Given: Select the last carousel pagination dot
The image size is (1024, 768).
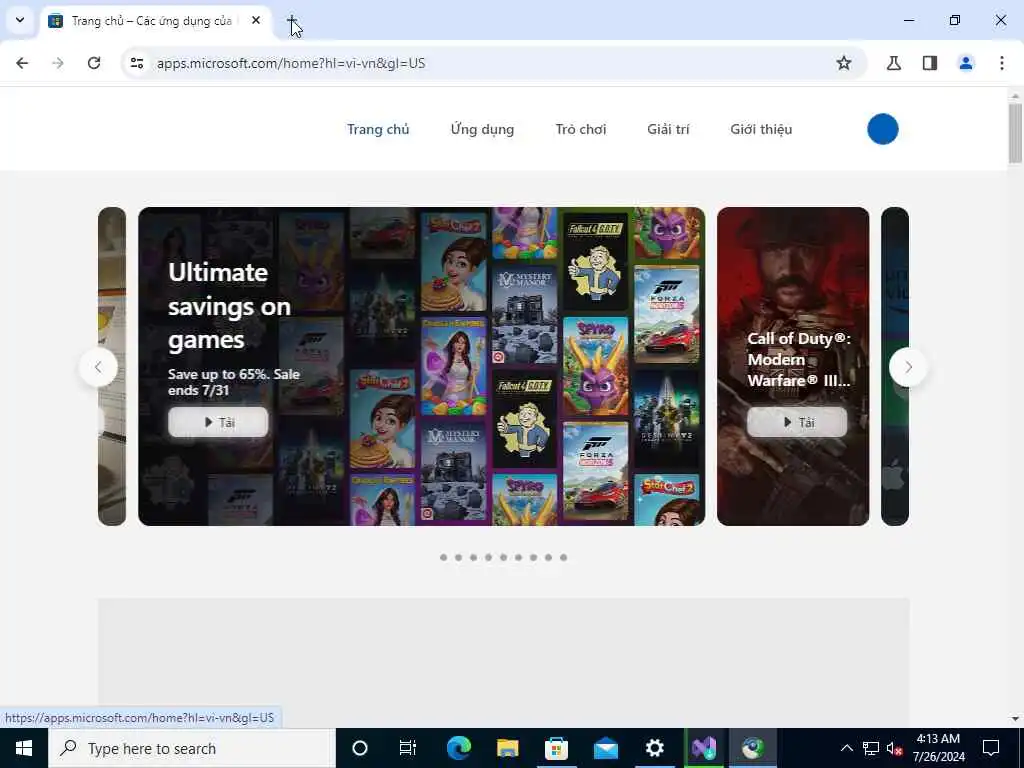Looking at the screenshot, I should click(x=564, y=557).
